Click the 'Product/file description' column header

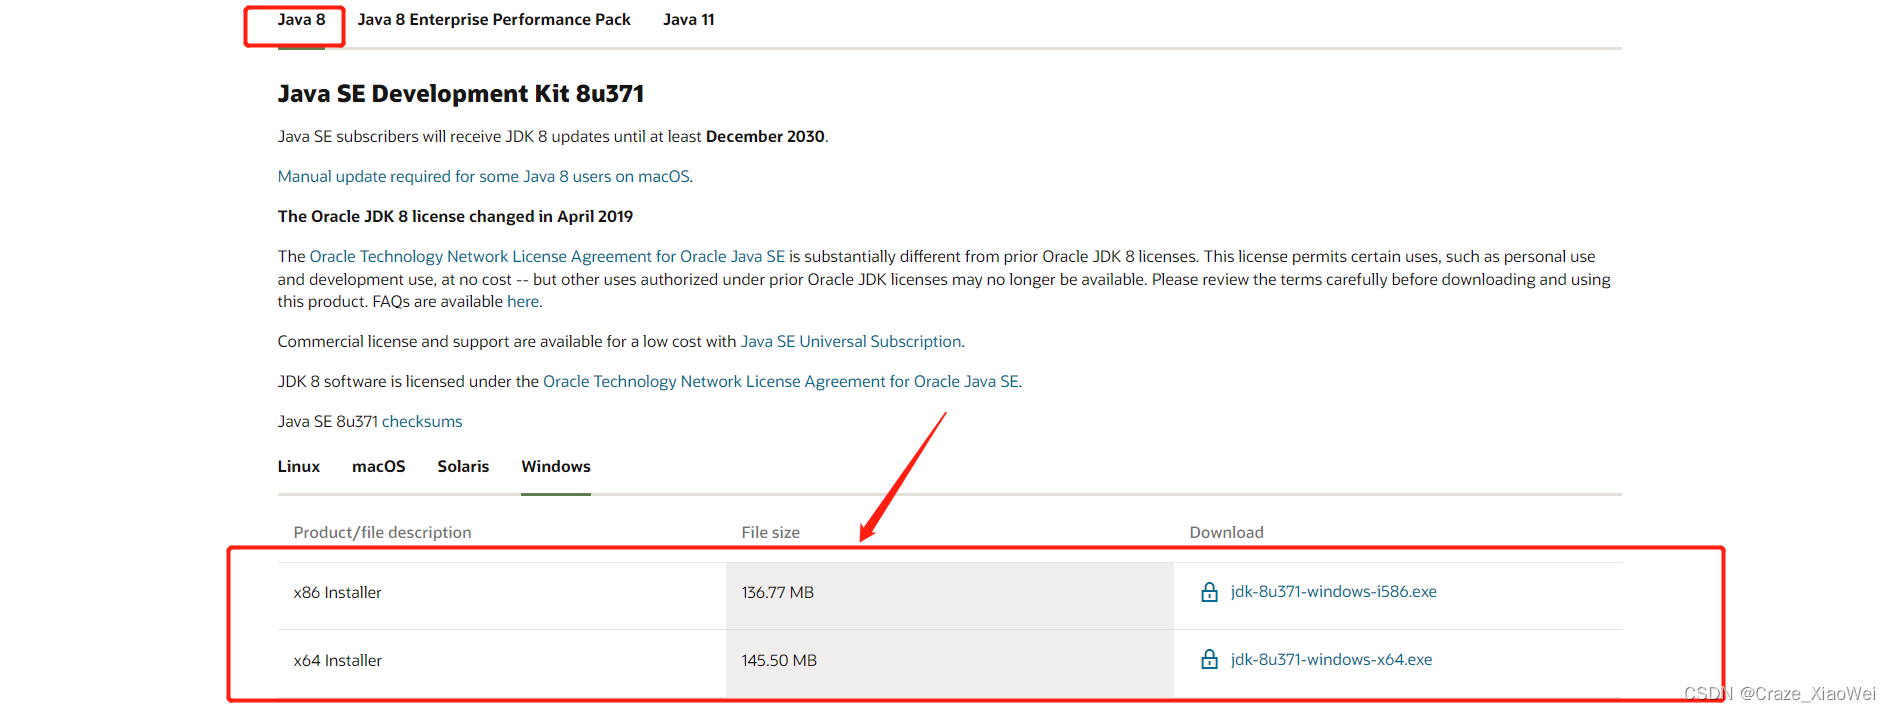point(382,533)
